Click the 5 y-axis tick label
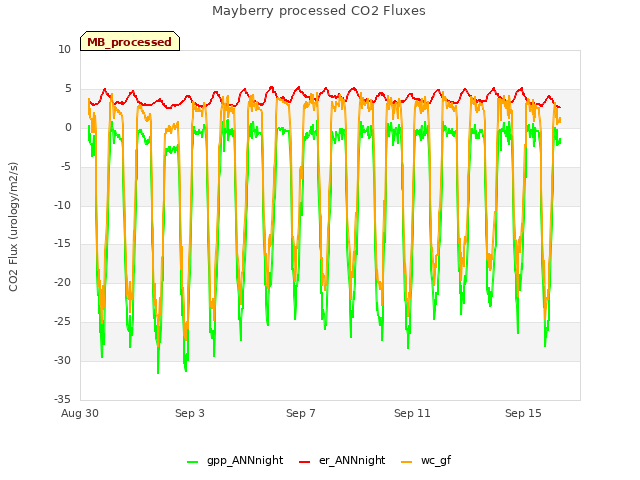 (x=68, y=89)
